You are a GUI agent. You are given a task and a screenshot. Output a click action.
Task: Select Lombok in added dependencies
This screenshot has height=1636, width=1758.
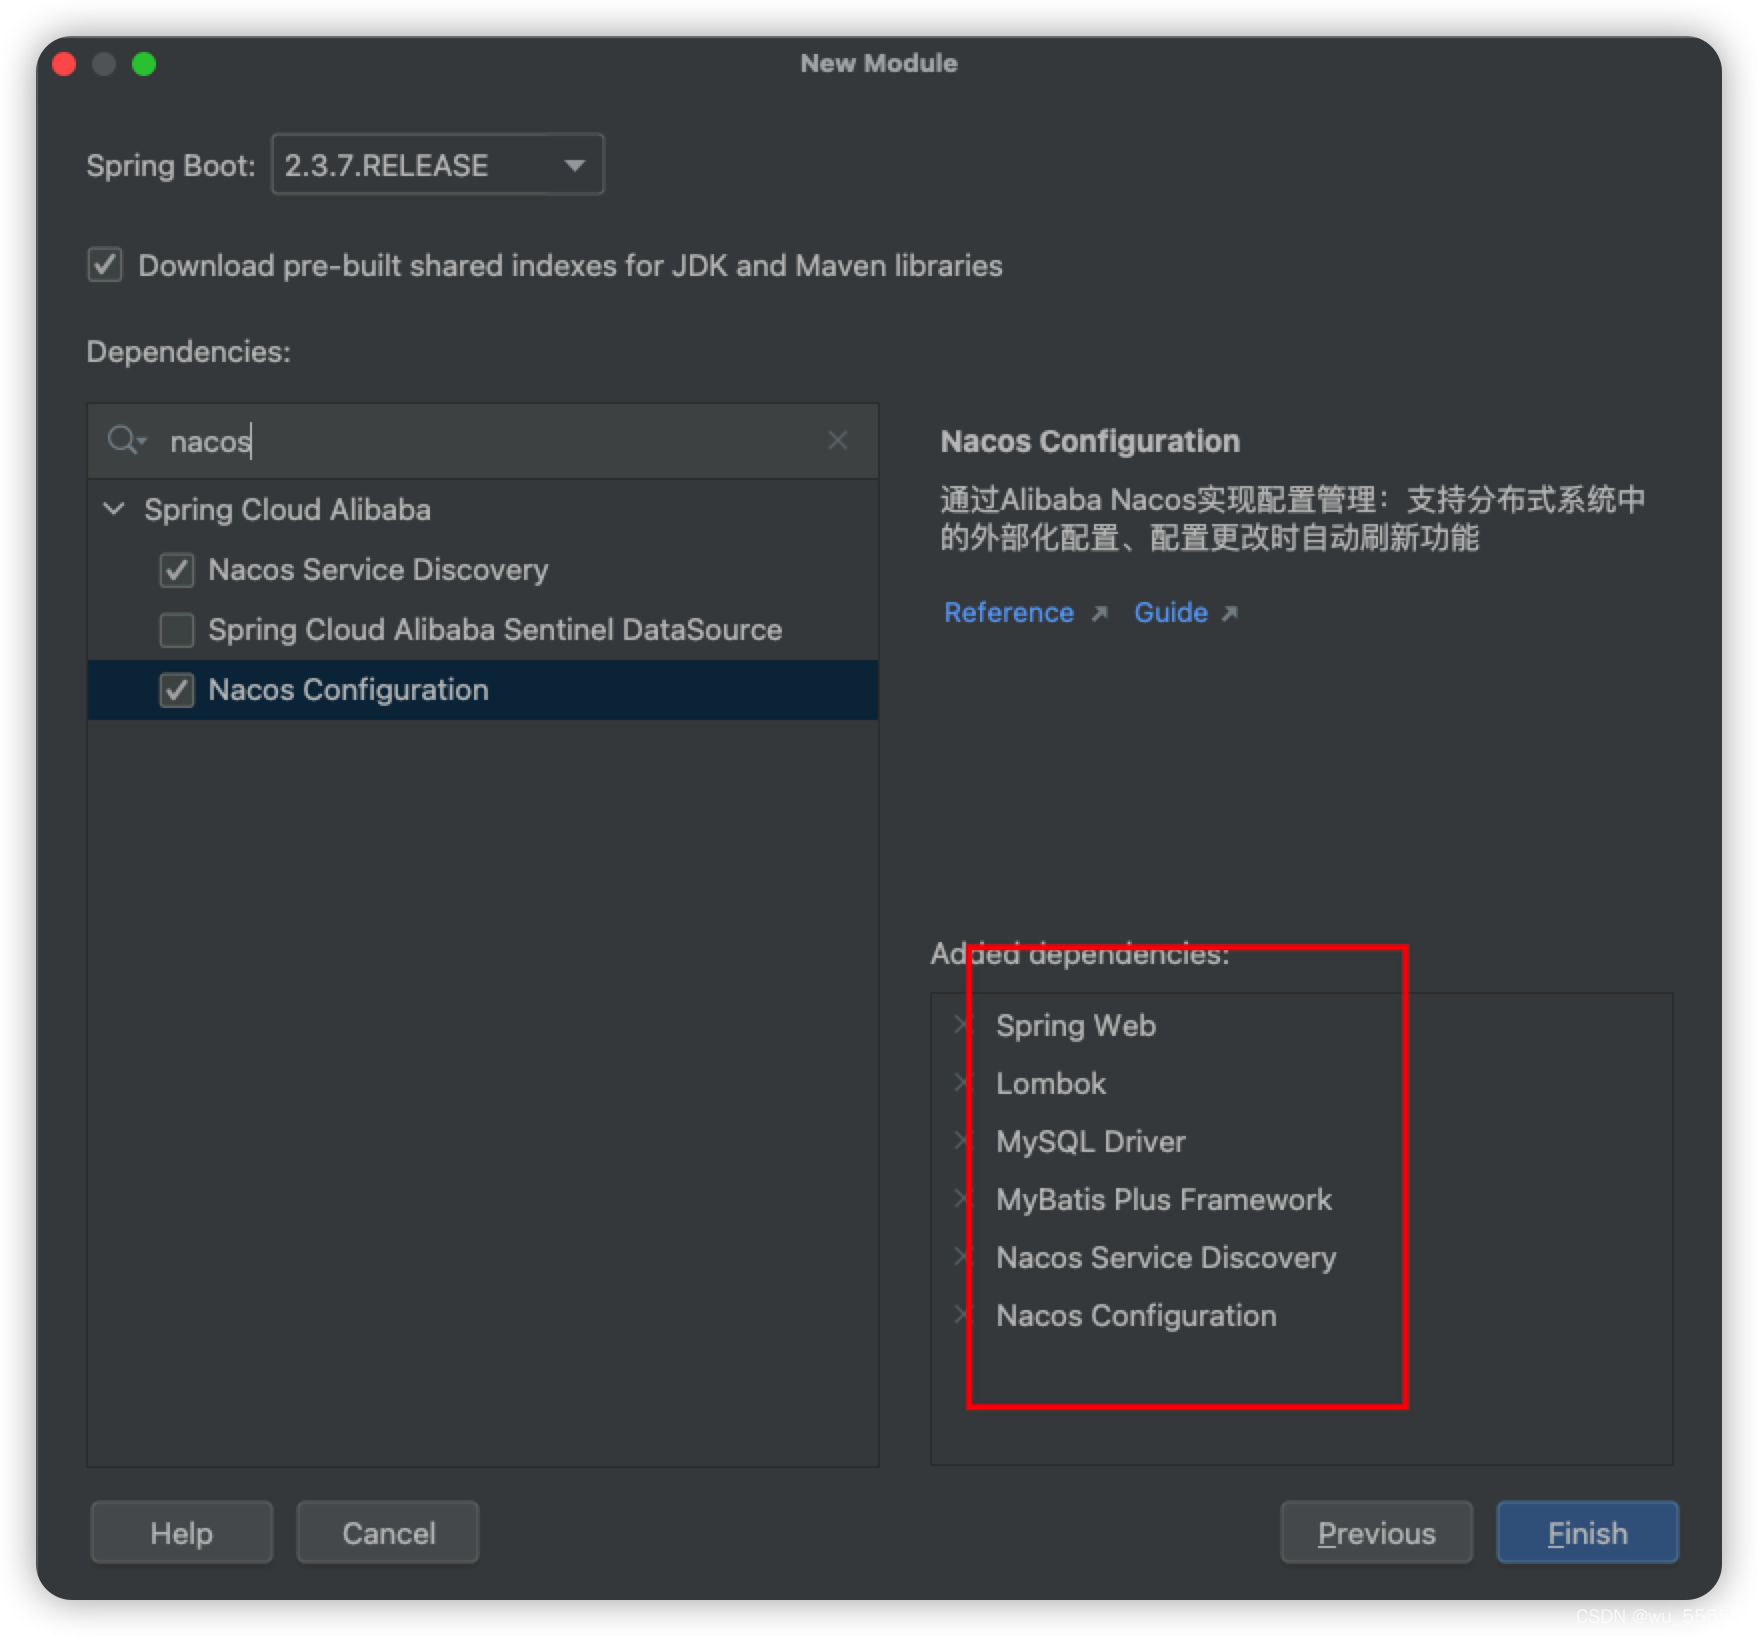coord(1051,1083)
